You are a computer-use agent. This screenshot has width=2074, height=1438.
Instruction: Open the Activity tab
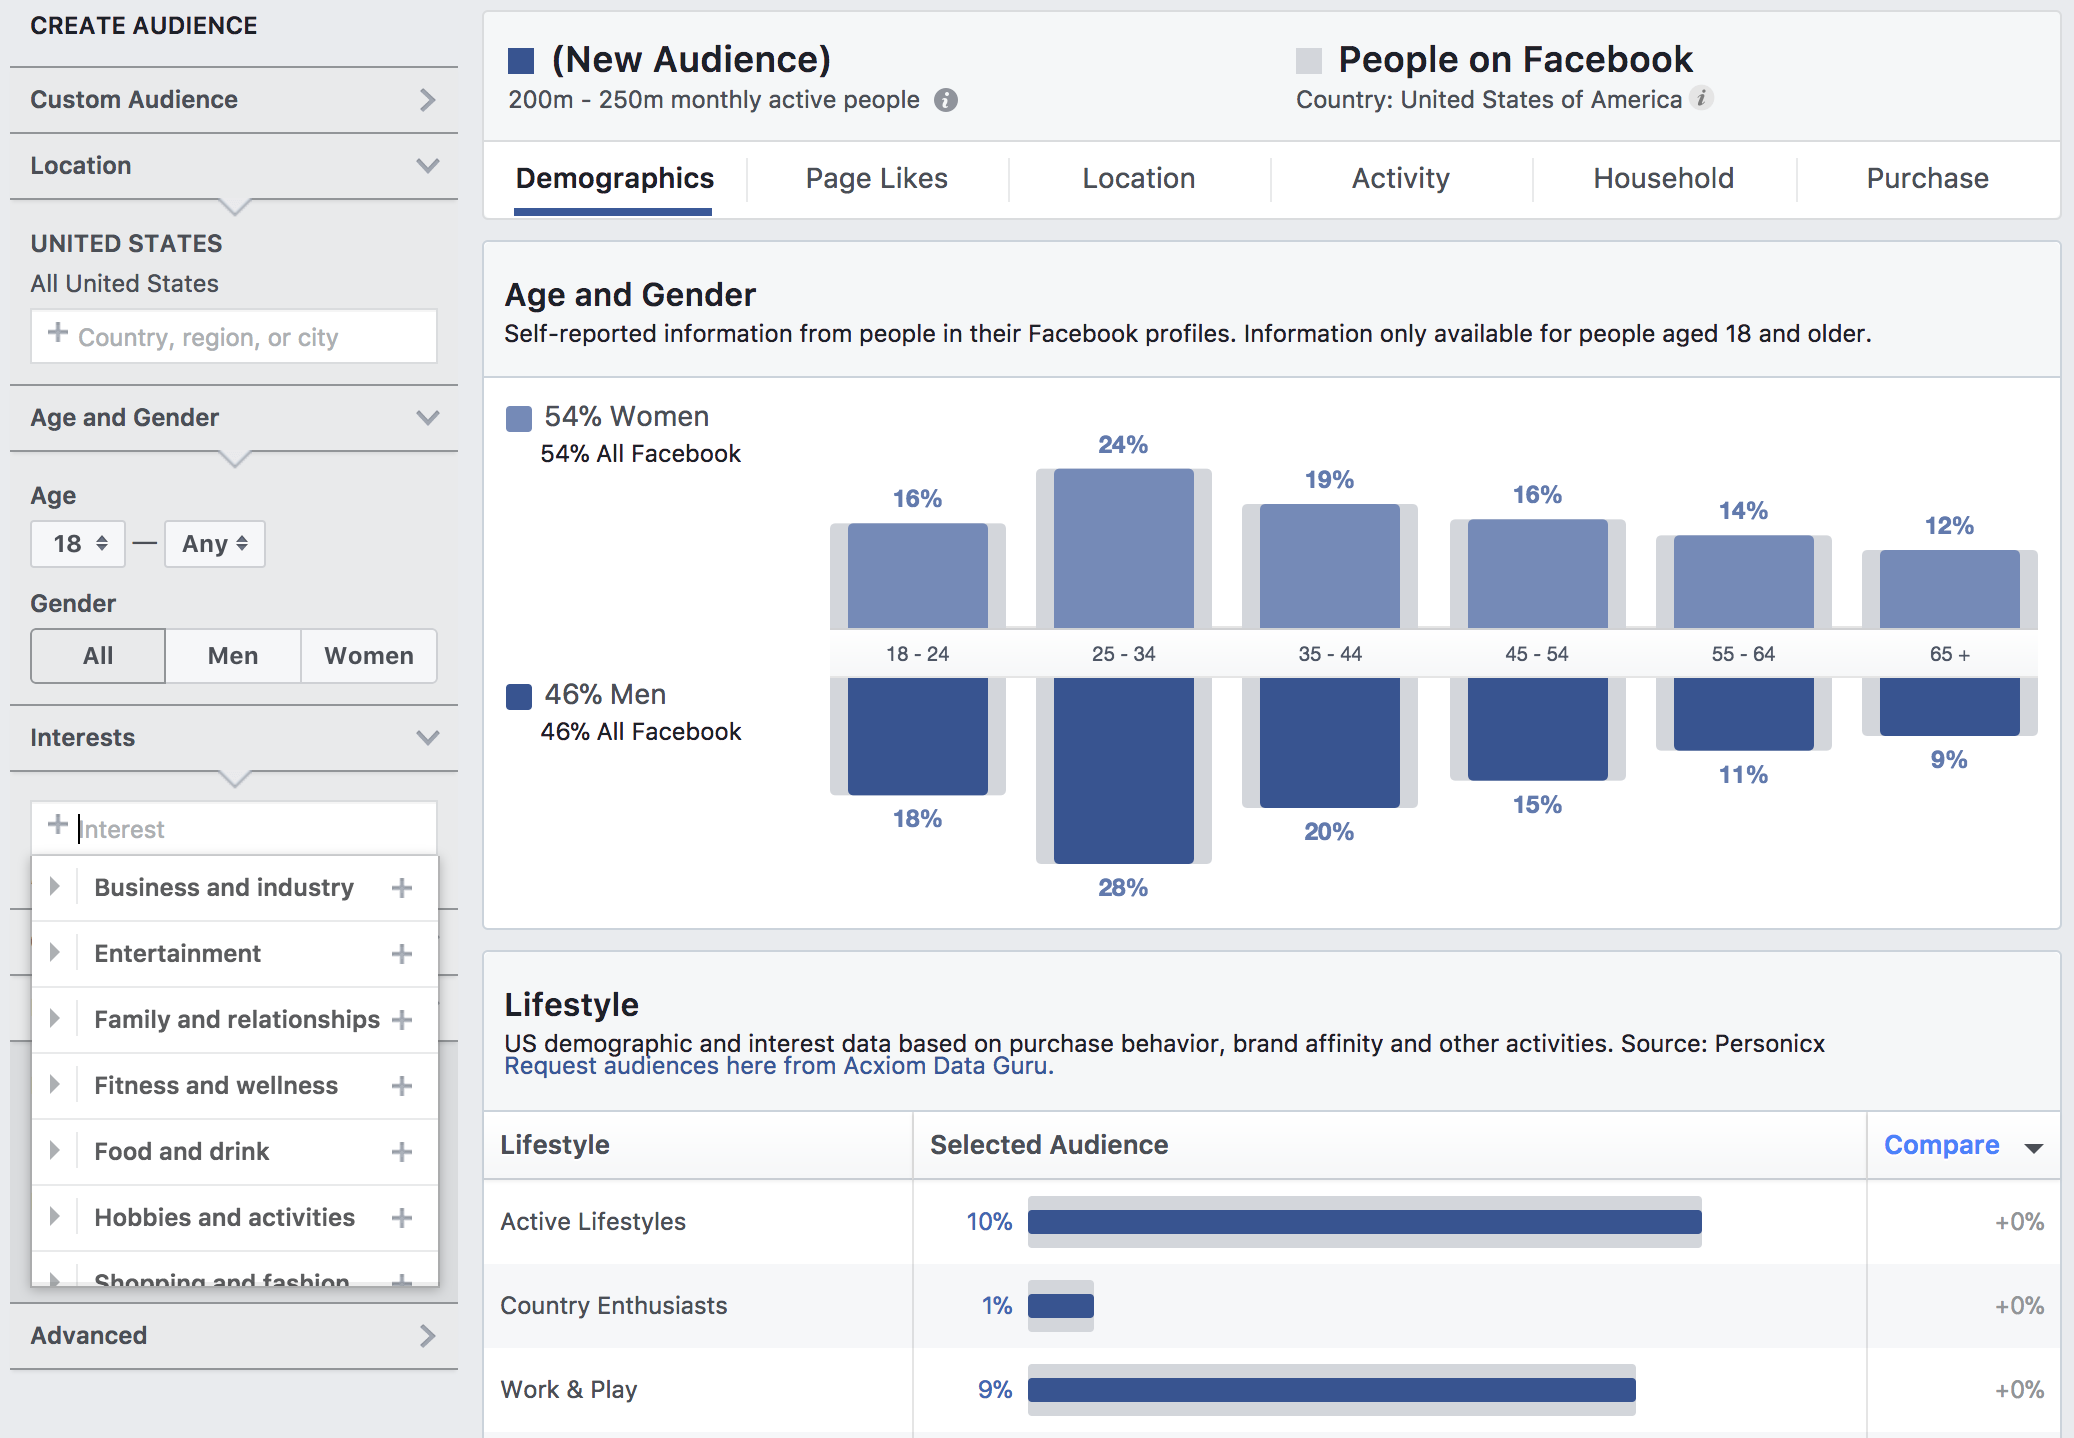pyautogui.click(x=1401, y=179)
